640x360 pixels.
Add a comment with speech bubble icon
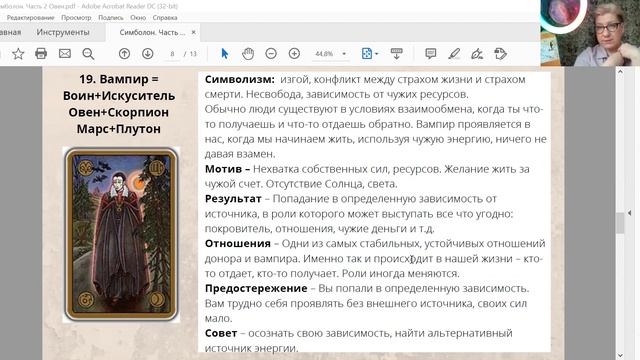click(431, 53)
